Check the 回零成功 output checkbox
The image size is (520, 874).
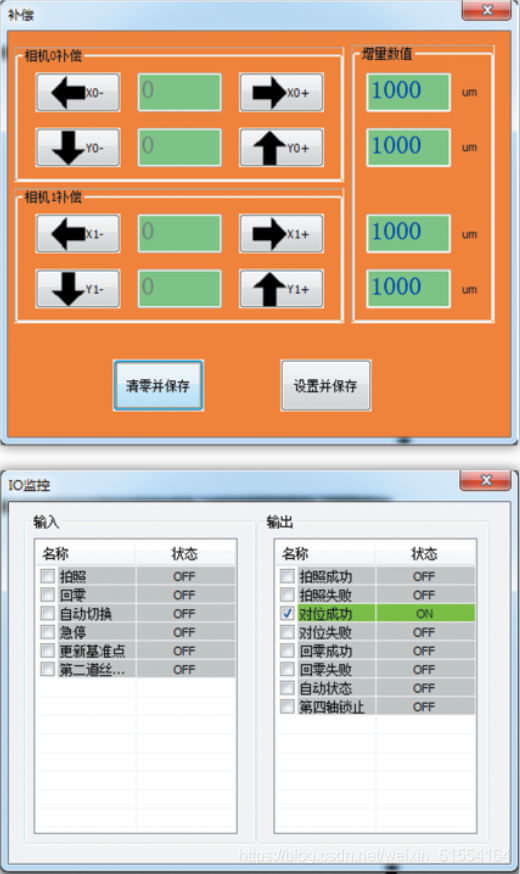point(288,650)
